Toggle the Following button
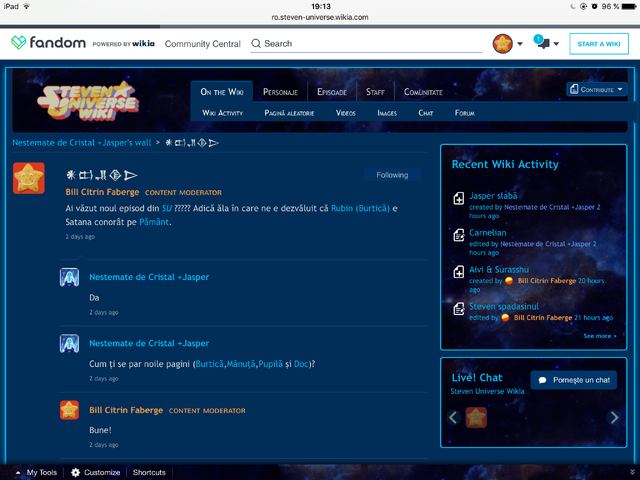Screen dimensions: 640x480 [392, 175]
